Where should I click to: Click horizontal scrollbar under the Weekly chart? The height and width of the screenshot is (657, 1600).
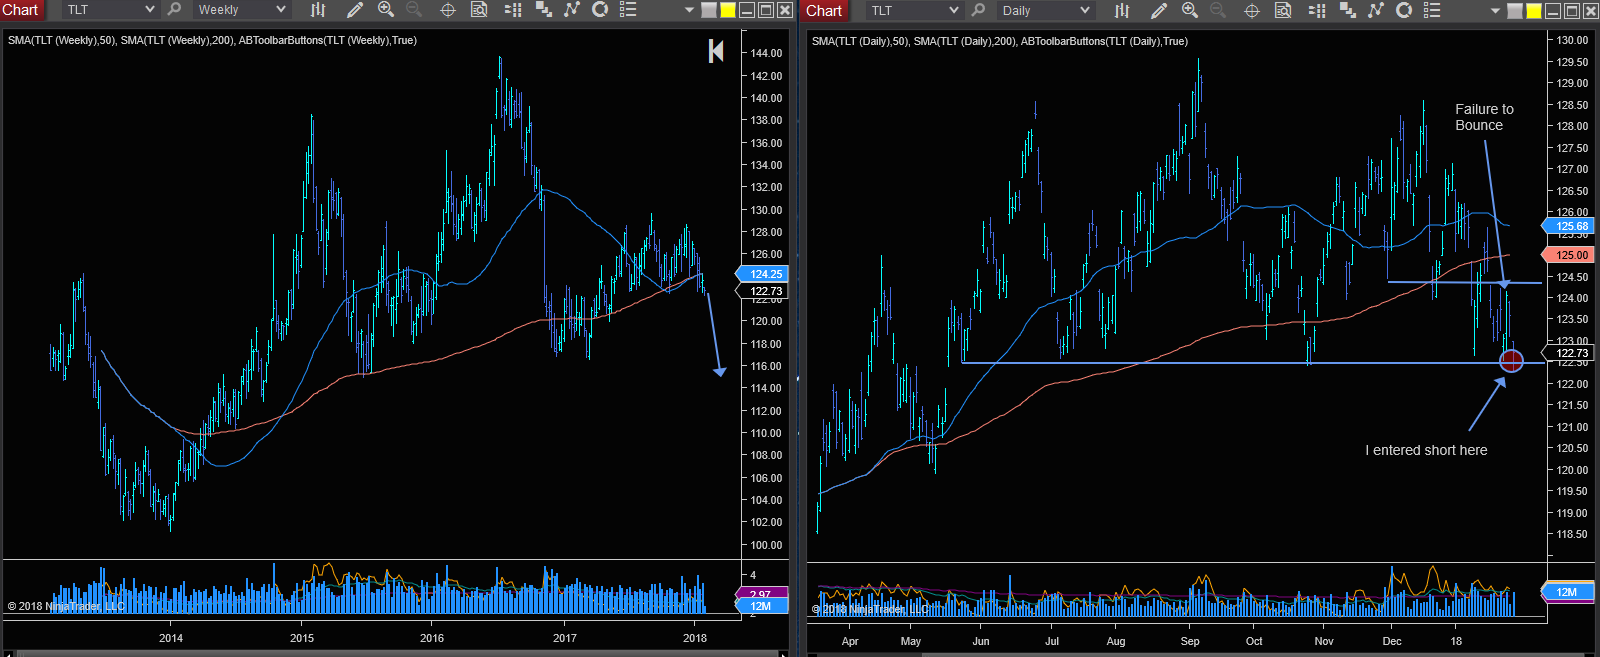point(396,653)
